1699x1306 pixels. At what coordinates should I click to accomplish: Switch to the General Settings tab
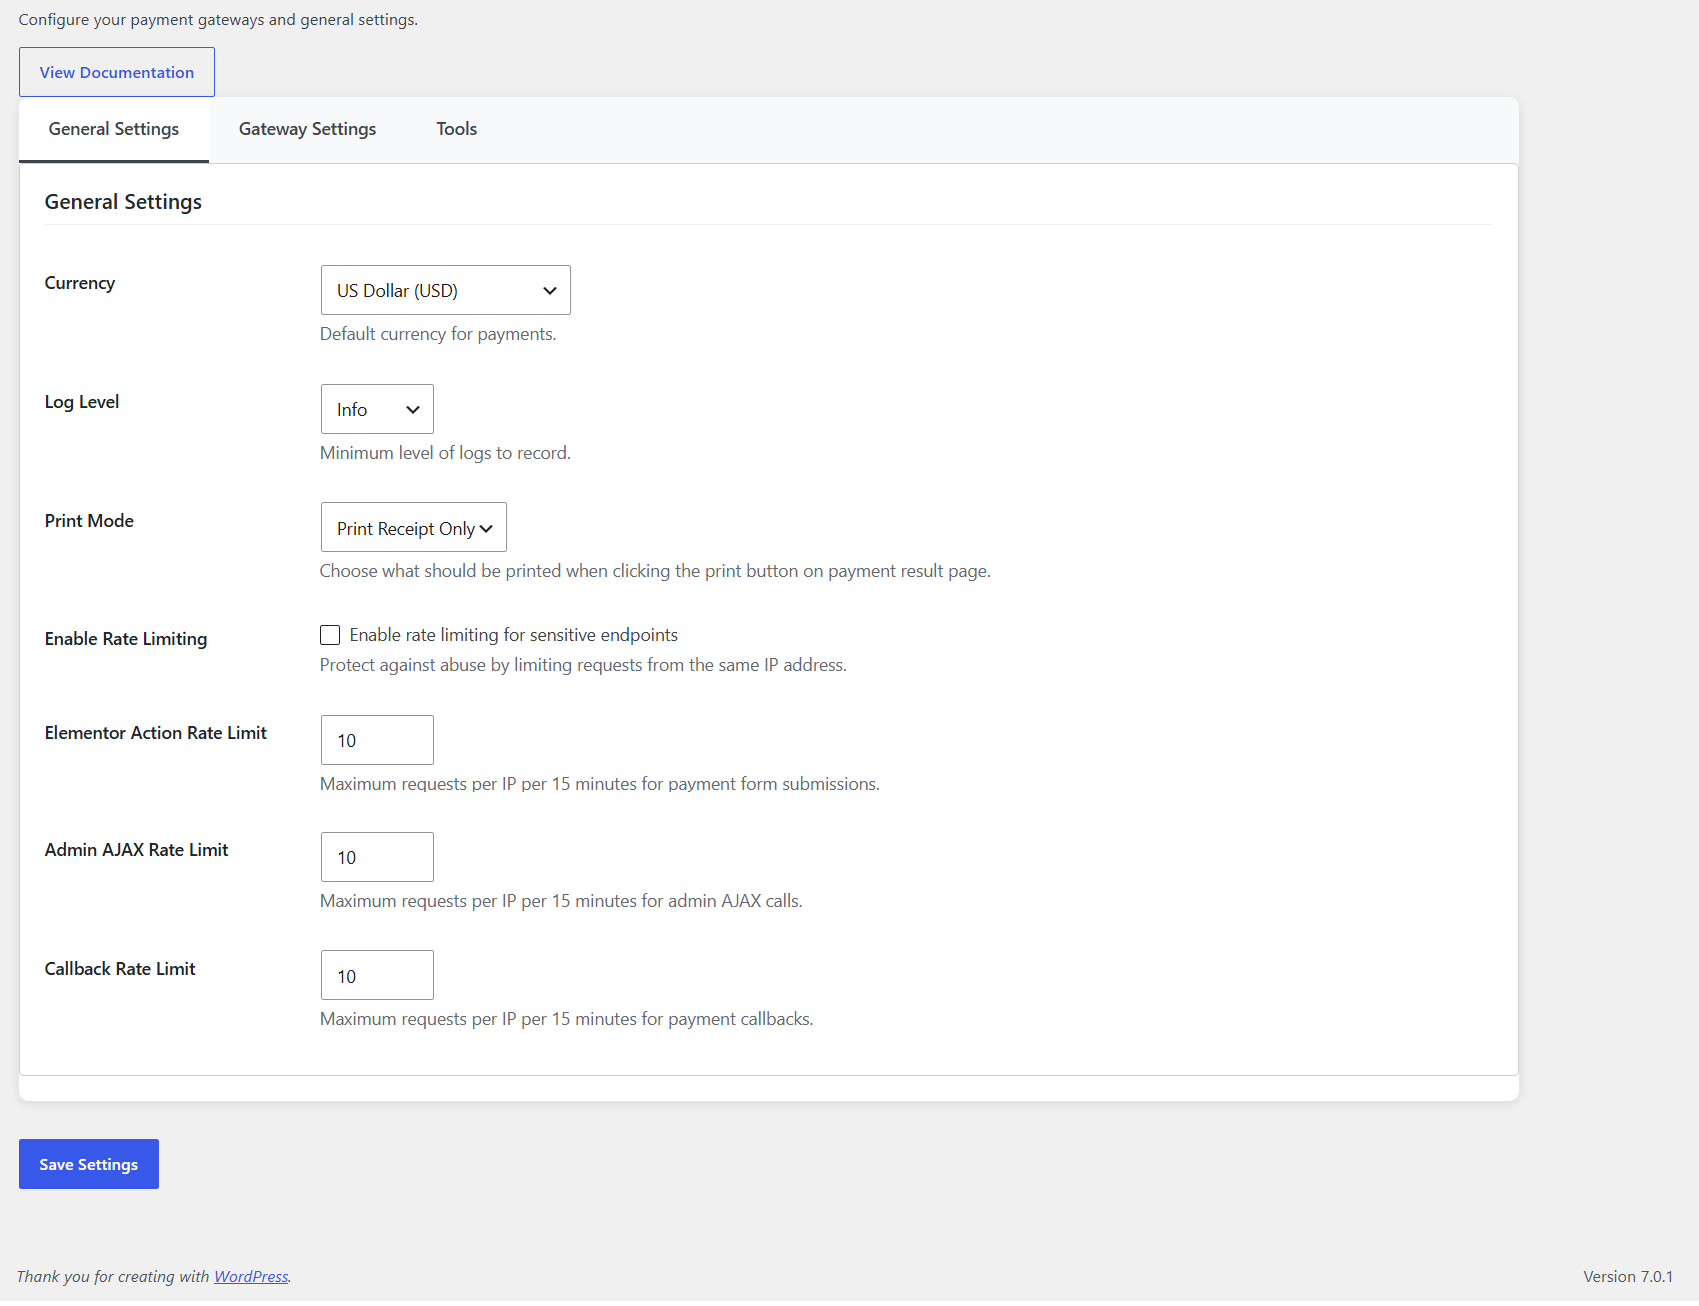pos(114,129)
